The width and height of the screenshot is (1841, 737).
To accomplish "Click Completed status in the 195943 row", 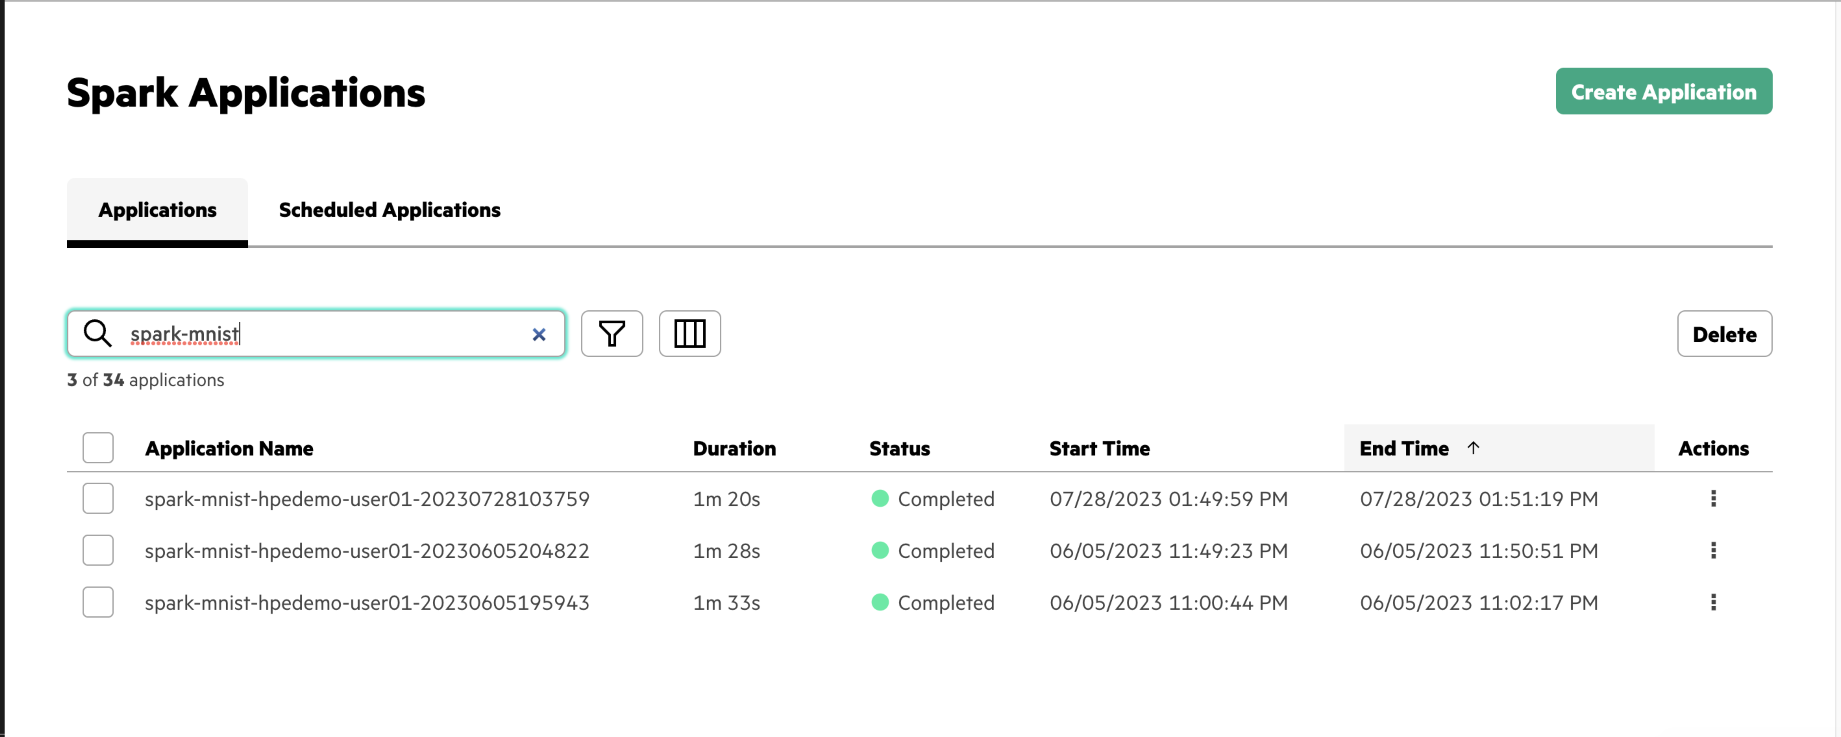I will point(933,602).
